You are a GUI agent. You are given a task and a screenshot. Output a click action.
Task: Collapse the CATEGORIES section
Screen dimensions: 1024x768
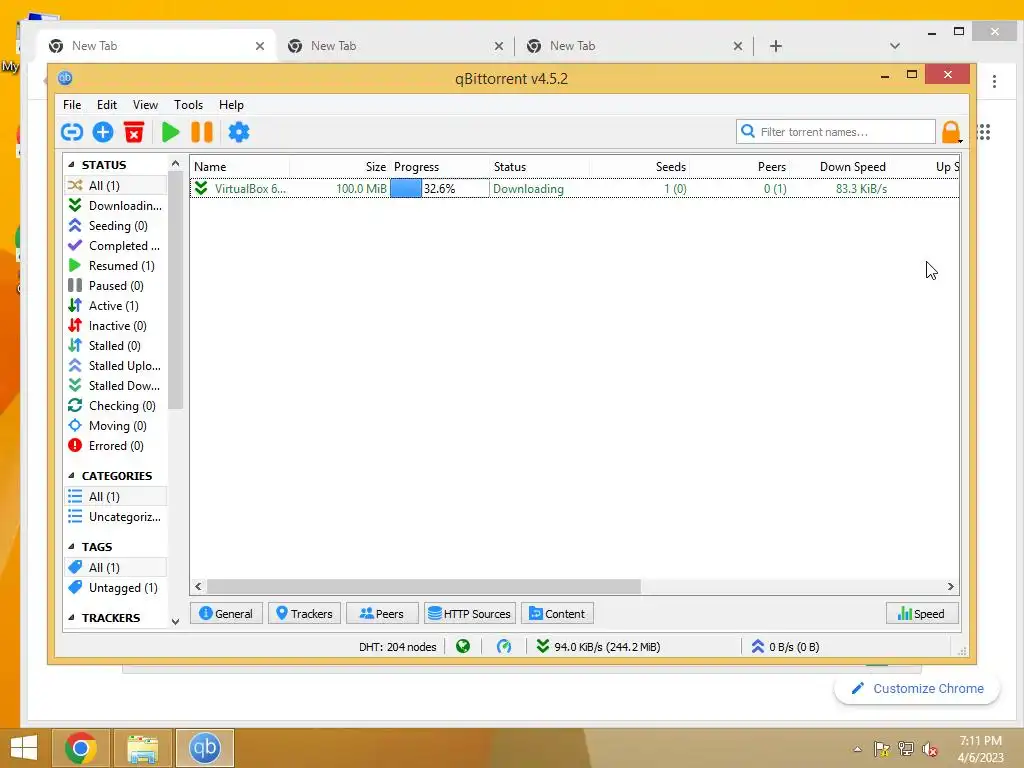coord(71,475)
